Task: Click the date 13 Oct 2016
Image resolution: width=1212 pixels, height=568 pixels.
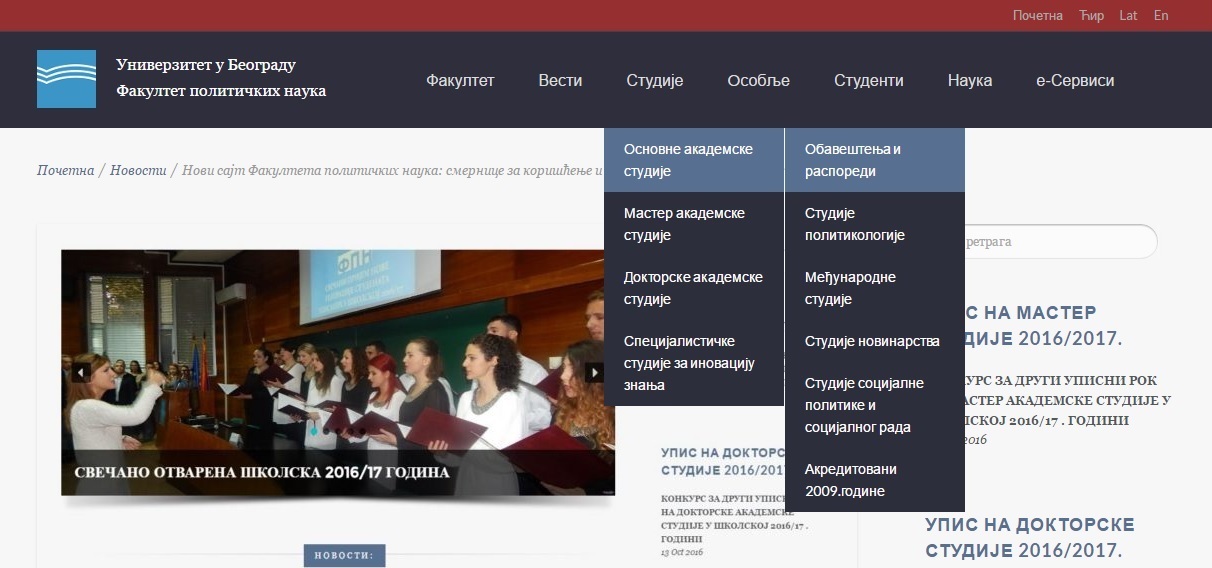Action: click(684, 552)
